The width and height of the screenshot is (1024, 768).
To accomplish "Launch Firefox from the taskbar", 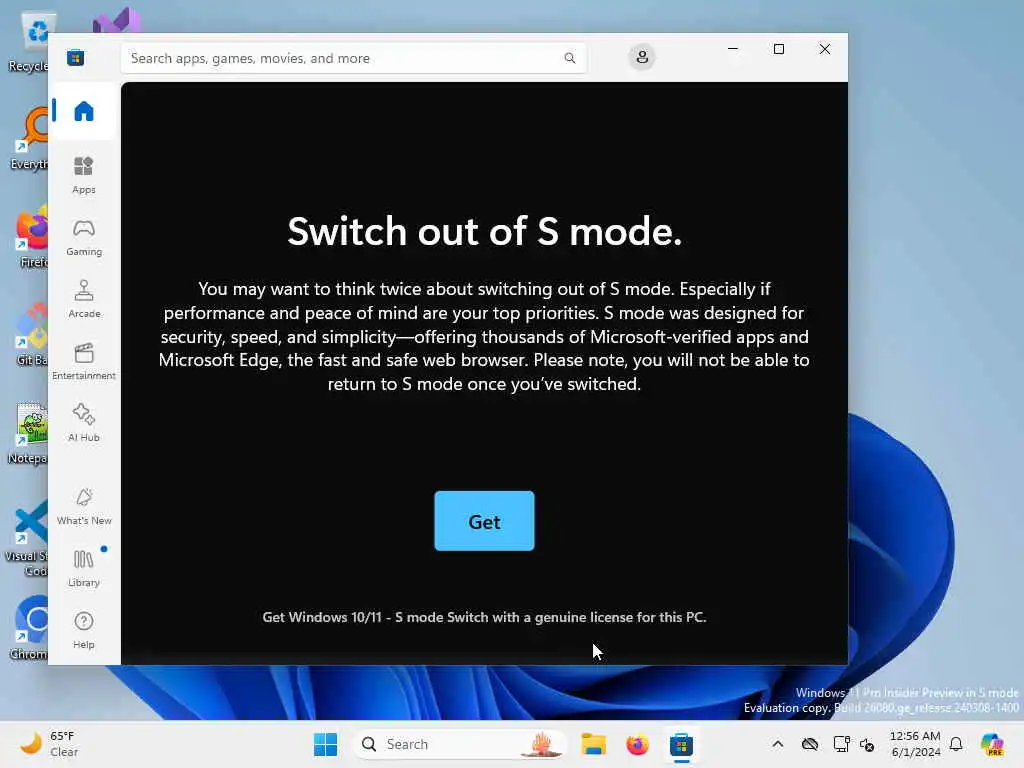I will [x=637, y=744].
